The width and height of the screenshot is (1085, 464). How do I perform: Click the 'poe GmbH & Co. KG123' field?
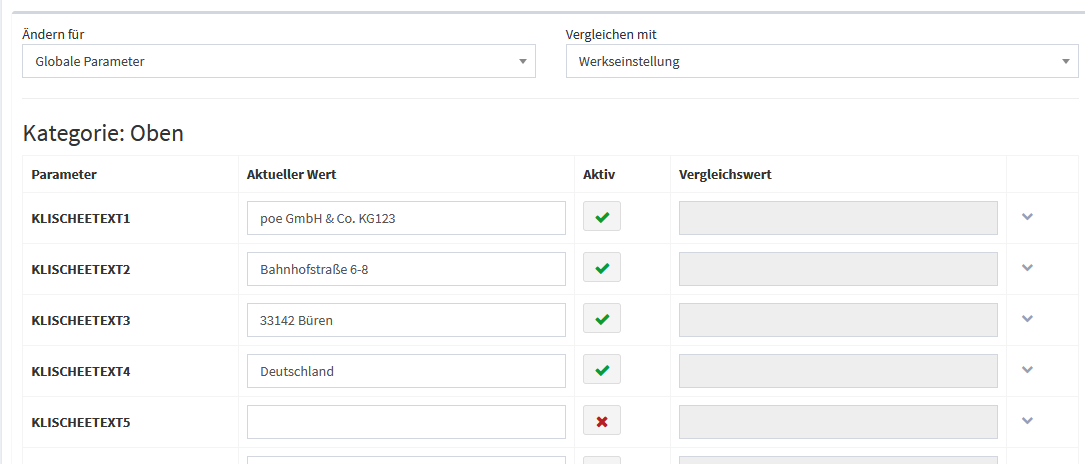point(406,218)
